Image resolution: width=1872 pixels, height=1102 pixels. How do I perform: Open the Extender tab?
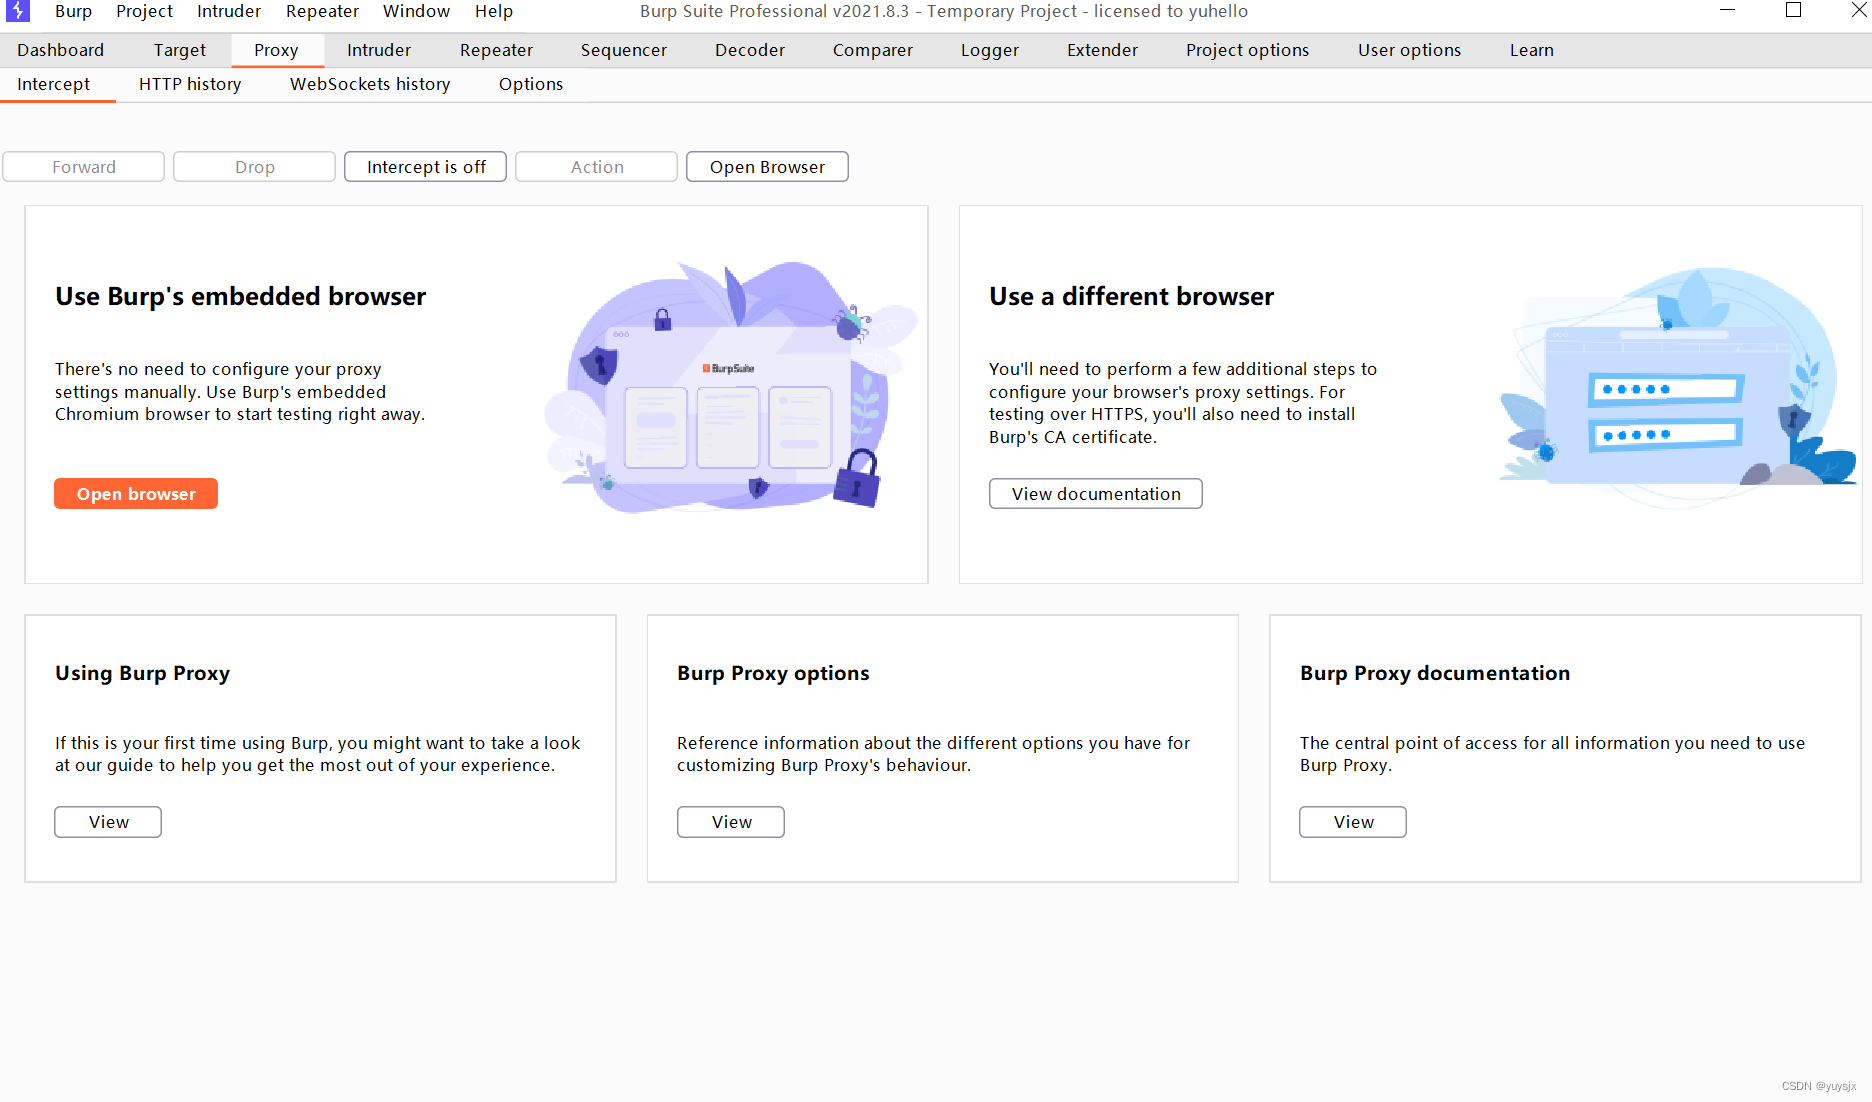[1102, 50]
